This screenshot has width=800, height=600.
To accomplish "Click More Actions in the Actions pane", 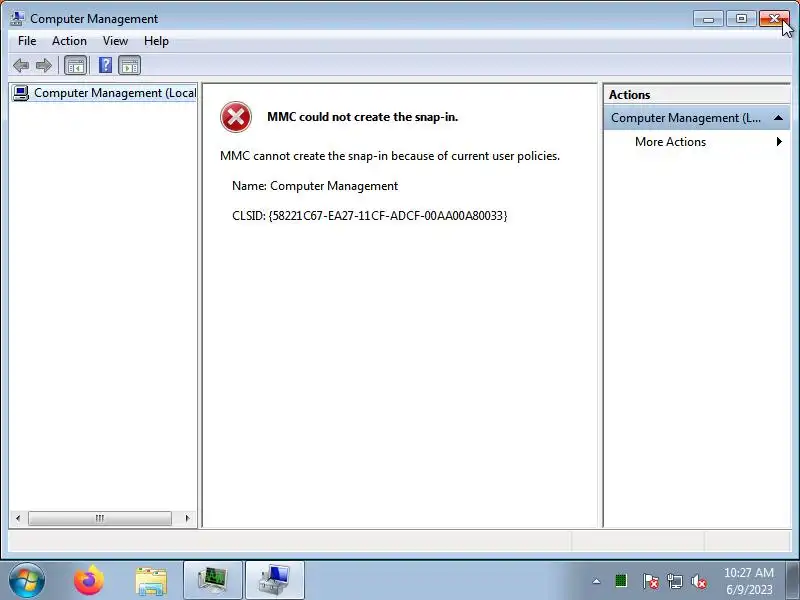I will point(670,142).
